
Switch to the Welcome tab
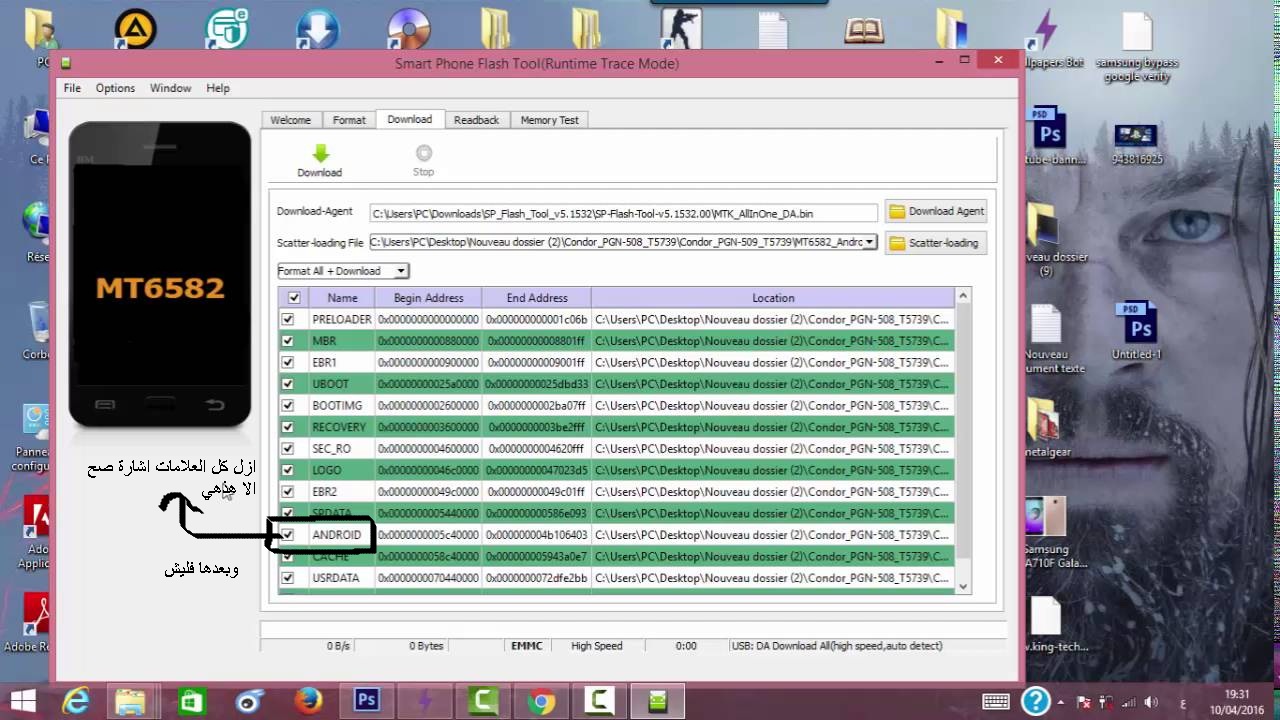(x=291, y=120)
